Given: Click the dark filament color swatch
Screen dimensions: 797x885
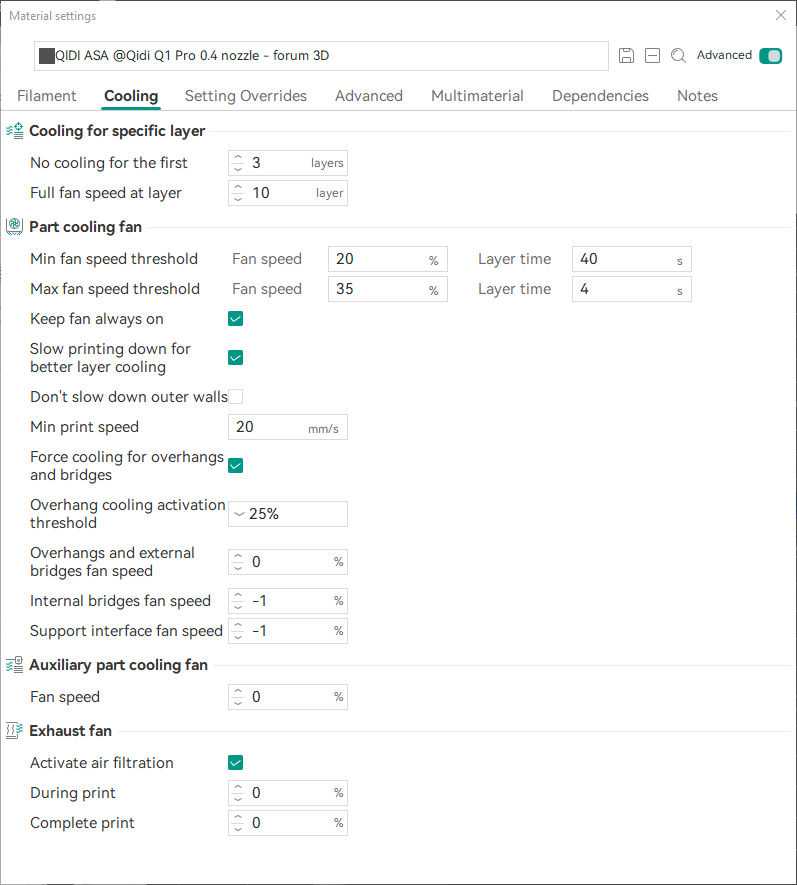Looking at the screenshot, I should (x=46, y=56).
